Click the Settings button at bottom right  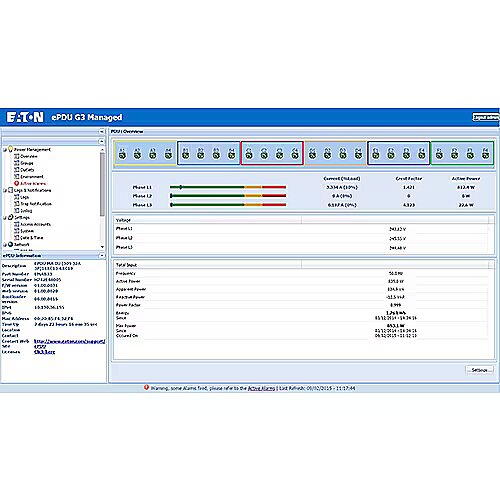click(x=479, y=370)
